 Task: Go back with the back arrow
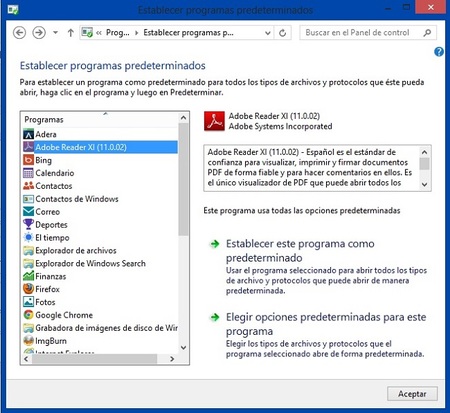[x=19, y=33]
